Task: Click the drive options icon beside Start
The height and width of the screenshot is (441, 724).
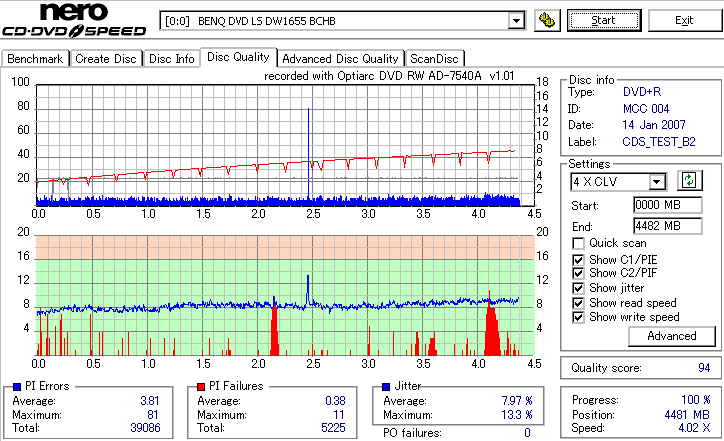Action: [547, 20]
